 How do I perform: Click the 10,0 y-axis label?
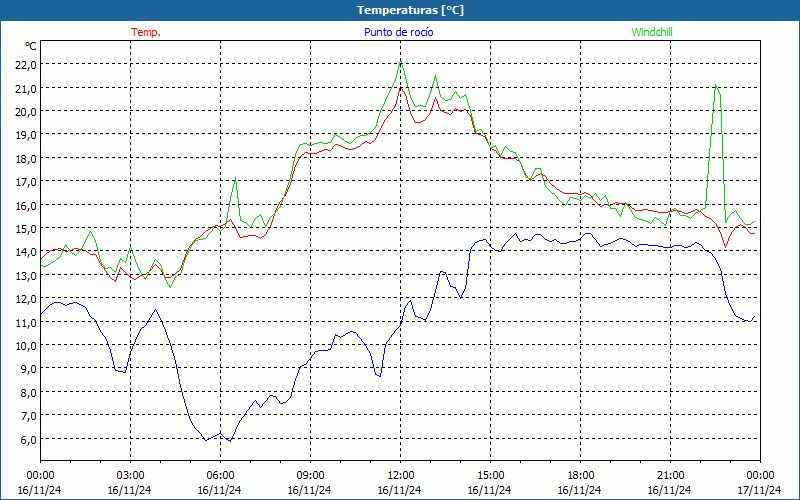pos(26,345)
